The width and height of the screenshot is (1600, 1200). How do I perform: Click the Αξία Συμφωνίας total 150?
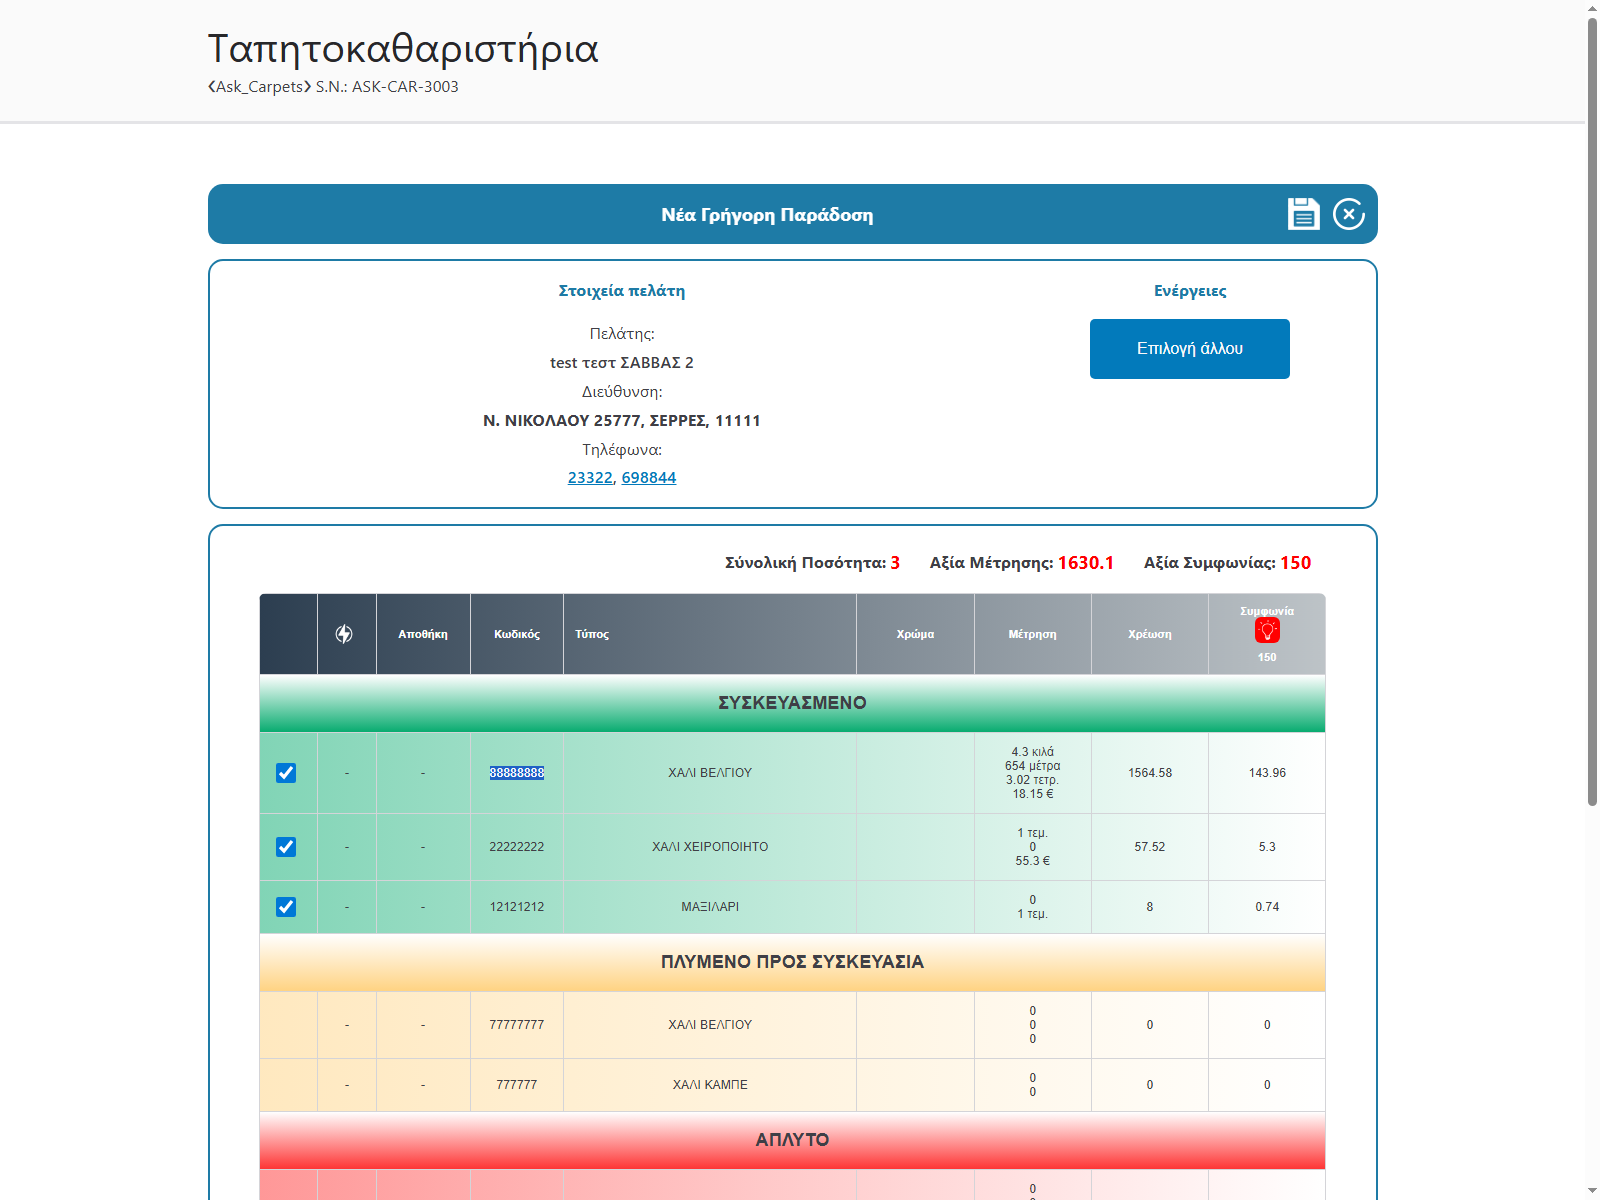point(1296,563)
